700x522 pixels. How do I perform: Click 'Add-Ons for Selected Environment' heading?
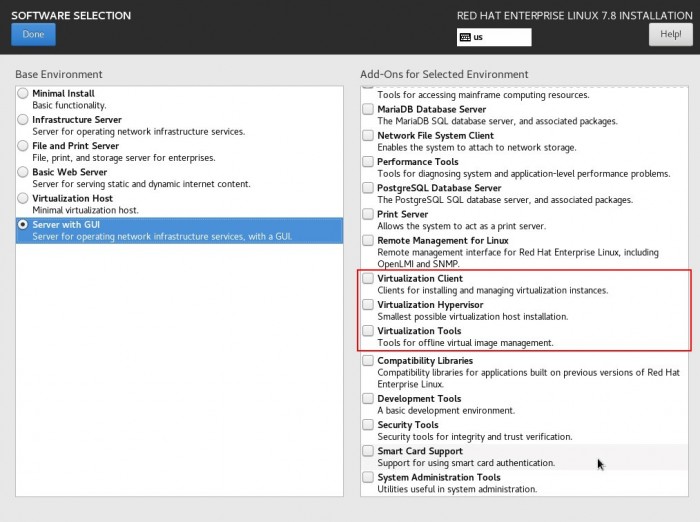444,74
